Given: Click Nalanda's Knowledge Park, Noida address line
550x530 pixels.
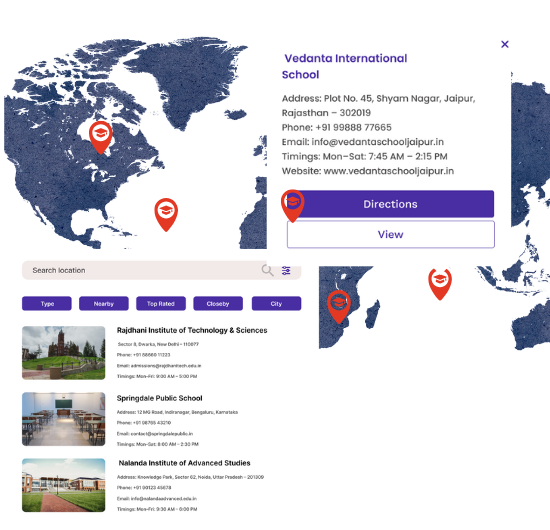Looking at the screenshot, I should [x=190, y=477].
